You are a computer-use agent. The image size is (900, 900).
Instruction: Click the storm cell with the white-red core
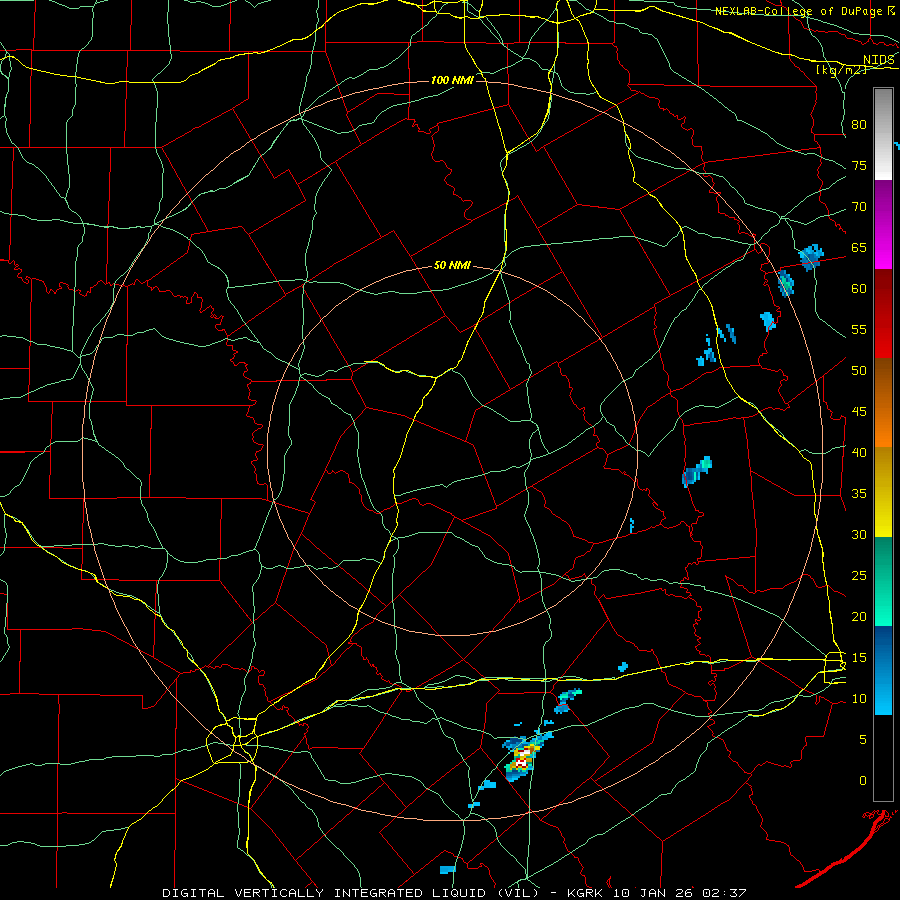(x=523, y=757)
